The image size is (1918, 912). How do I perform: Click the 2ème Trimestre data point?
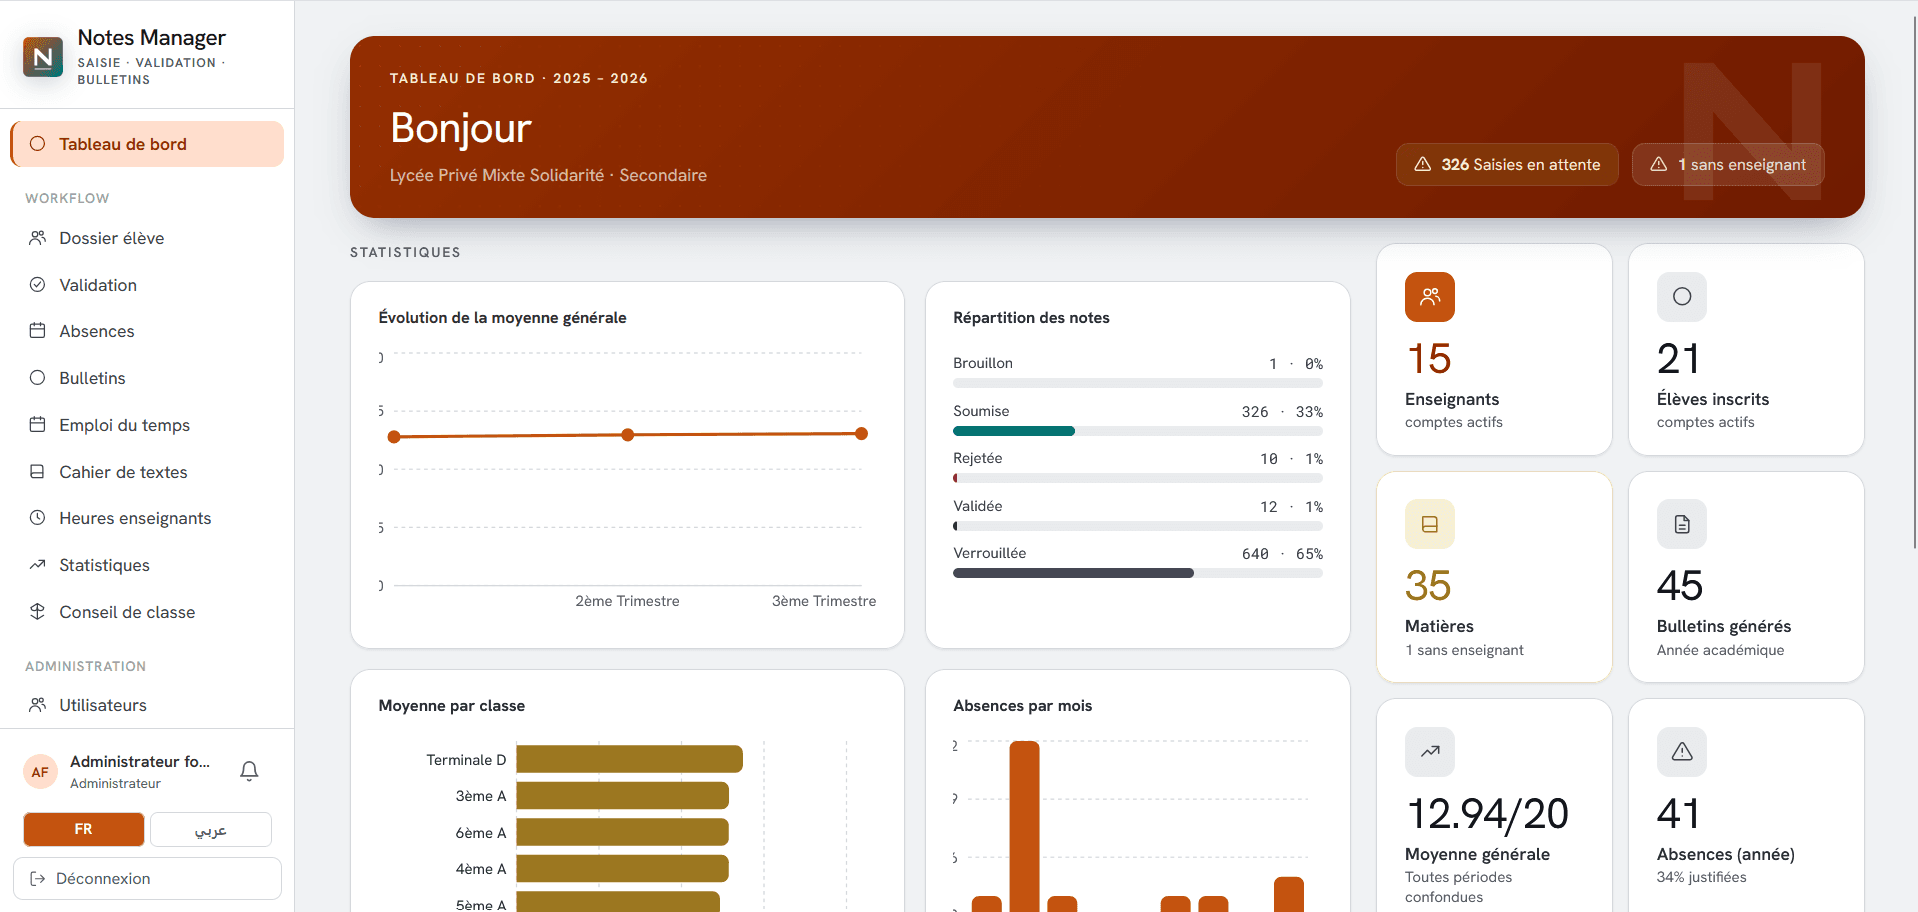tap(628, 435)
